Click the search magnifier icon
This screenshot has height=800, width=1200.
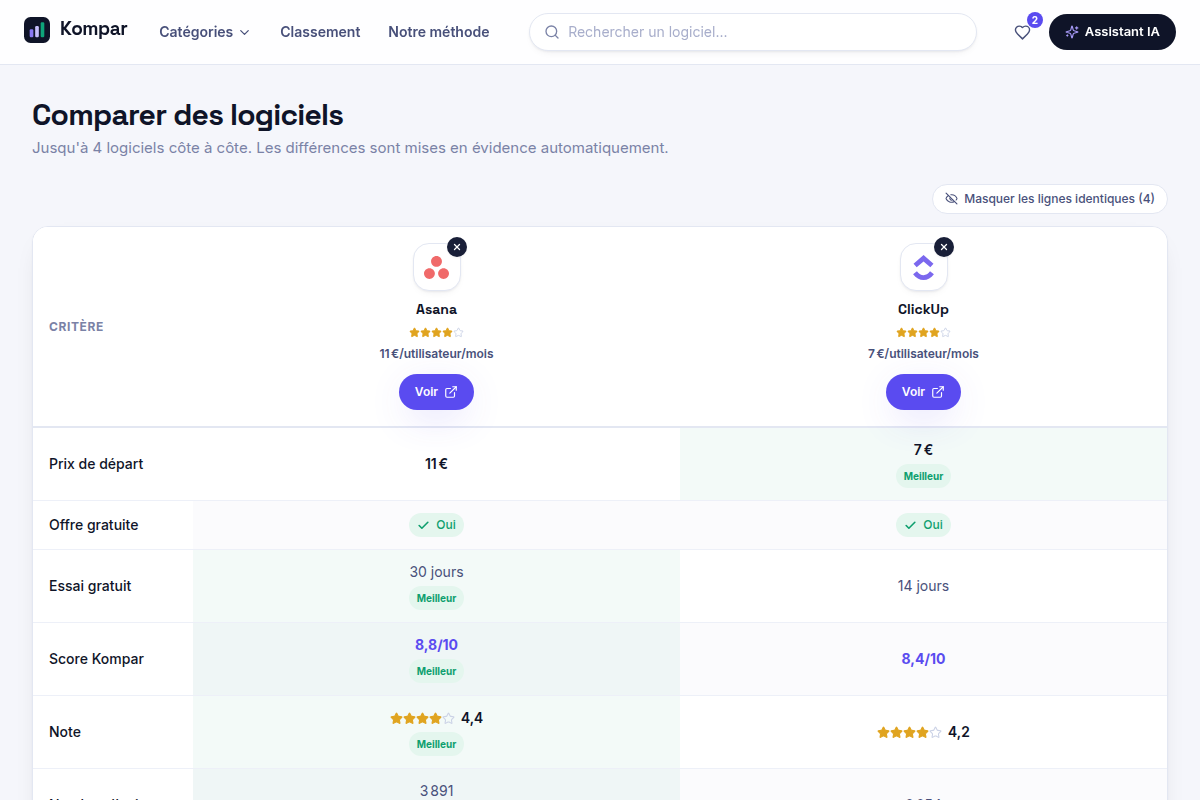pos(552,32)
